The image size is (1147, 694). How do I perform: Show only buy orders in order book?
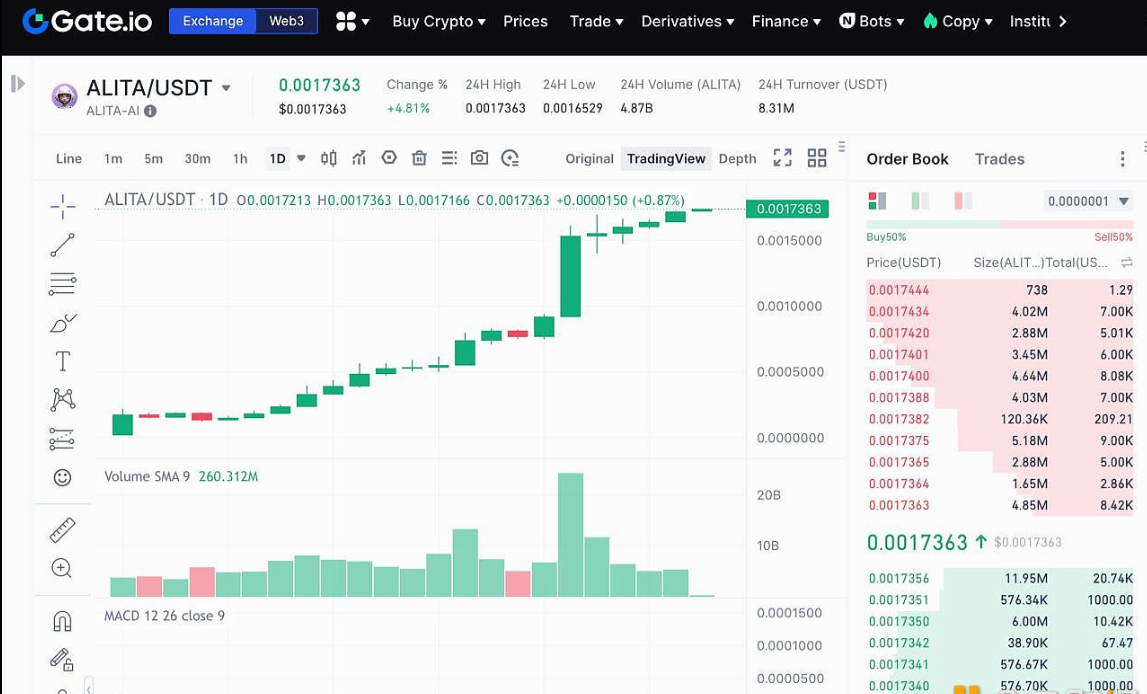[920, 201]
